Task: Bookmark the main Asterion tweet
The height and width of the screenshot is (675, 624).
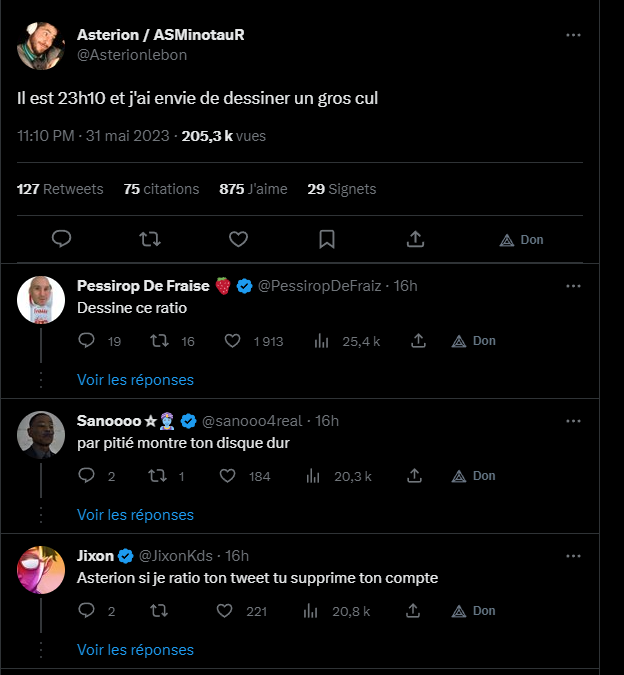Action: [x=327, y=240]
